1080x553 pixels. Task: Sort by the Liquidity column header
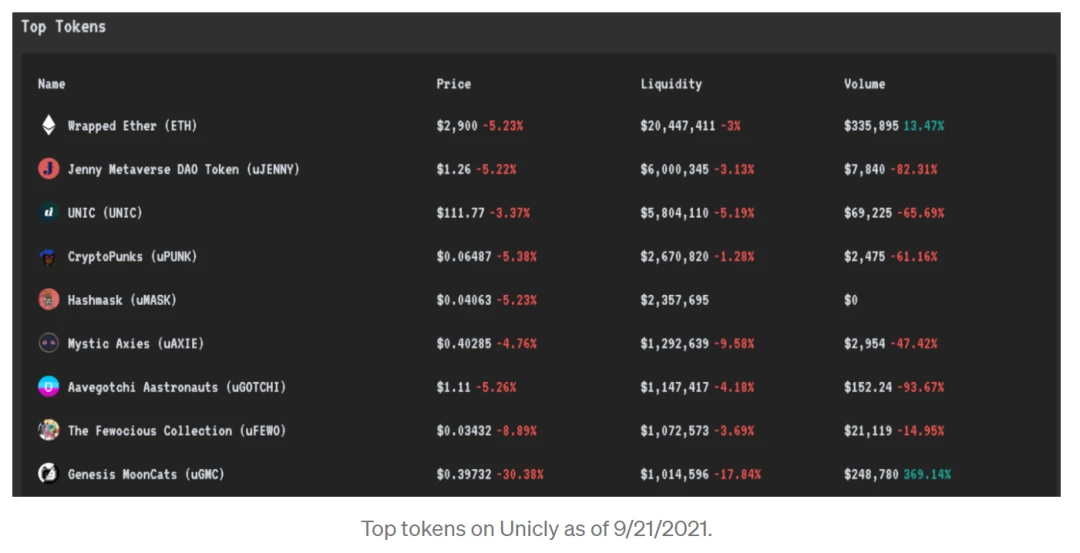click(671, 84)
